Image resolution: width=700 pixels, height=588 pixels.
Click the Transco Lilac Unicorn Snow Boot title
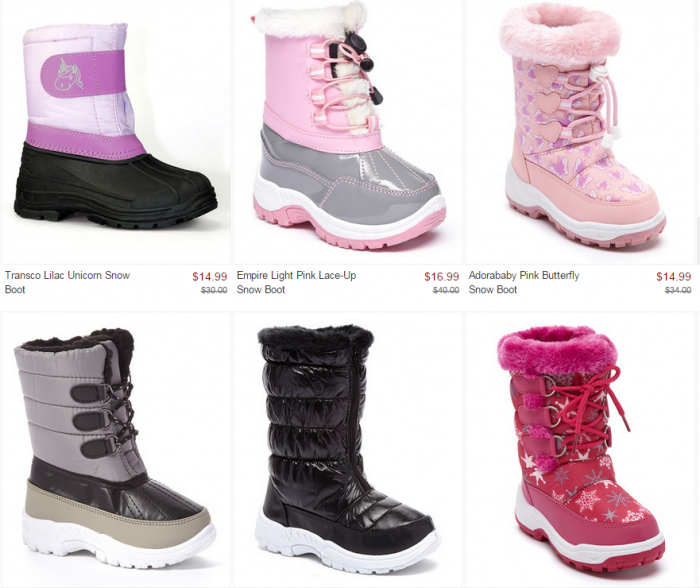click(67, 282)
